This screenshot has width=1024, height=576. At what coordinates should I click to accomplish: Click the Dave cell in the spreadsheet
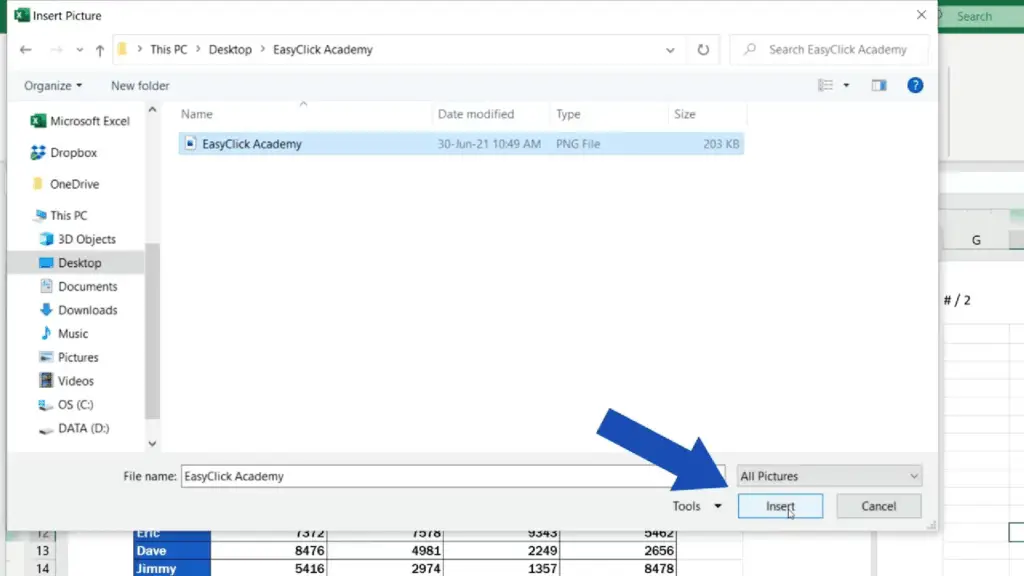(172, 551)
